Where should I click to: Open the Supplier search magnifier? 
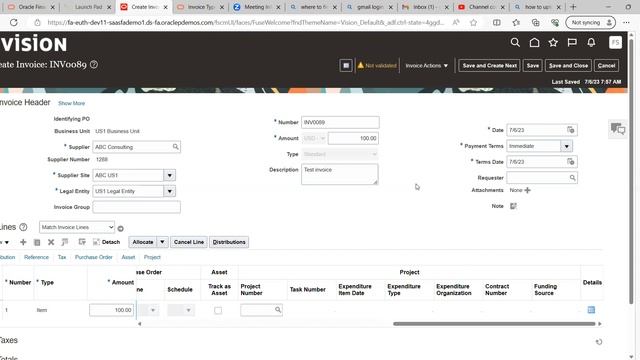pyautogui.click(x=176, y=147)
